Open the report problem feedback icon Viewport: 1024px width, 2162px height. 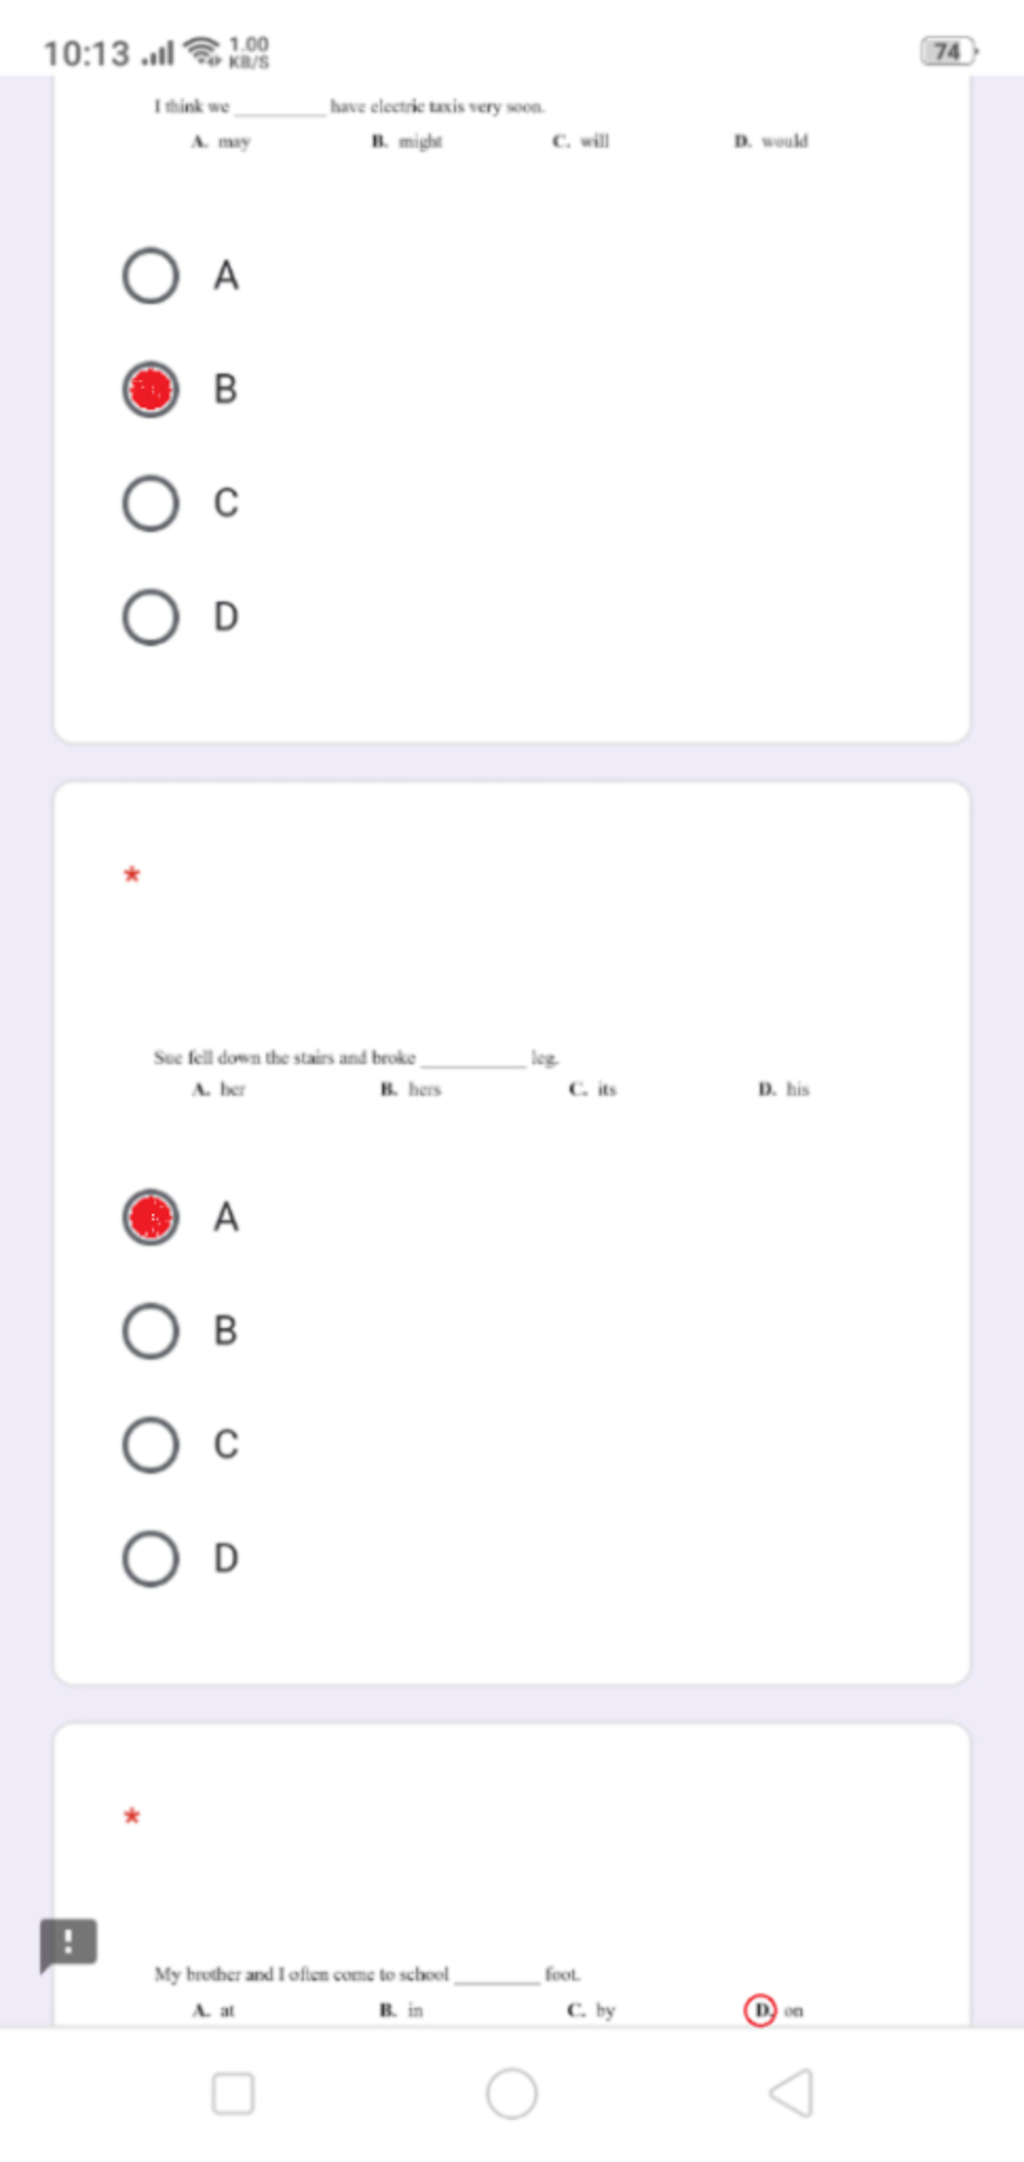point(68,1944)
